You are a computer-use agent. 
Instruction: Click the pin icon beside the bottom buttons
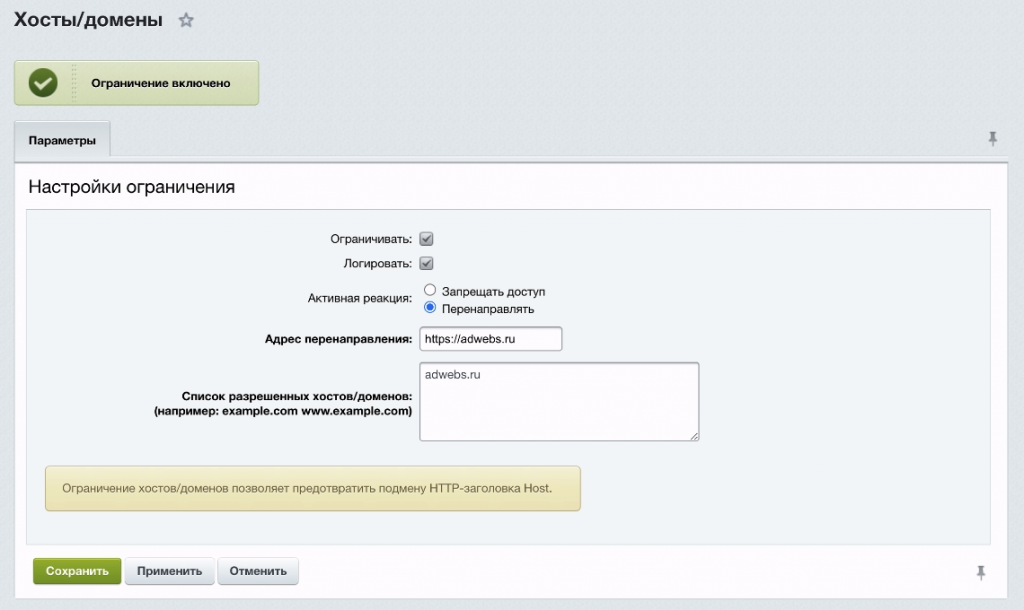pyautogui.click(x=981, y=572)
